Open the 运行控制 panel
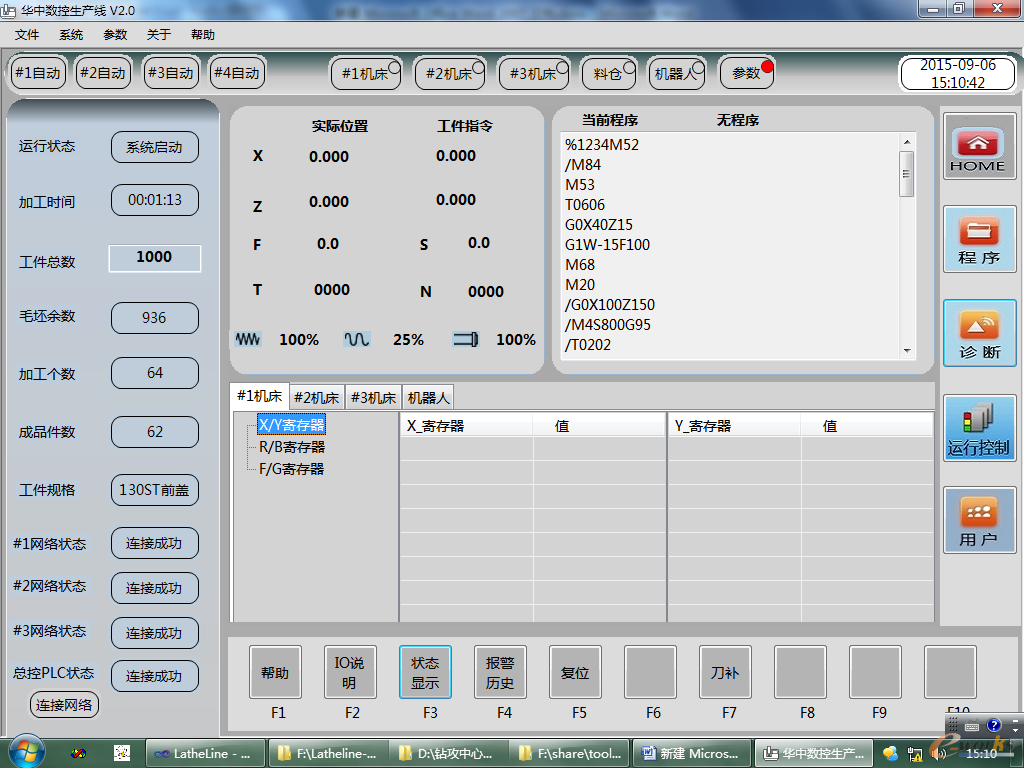 pyautogui.click(x=979, y=428)
